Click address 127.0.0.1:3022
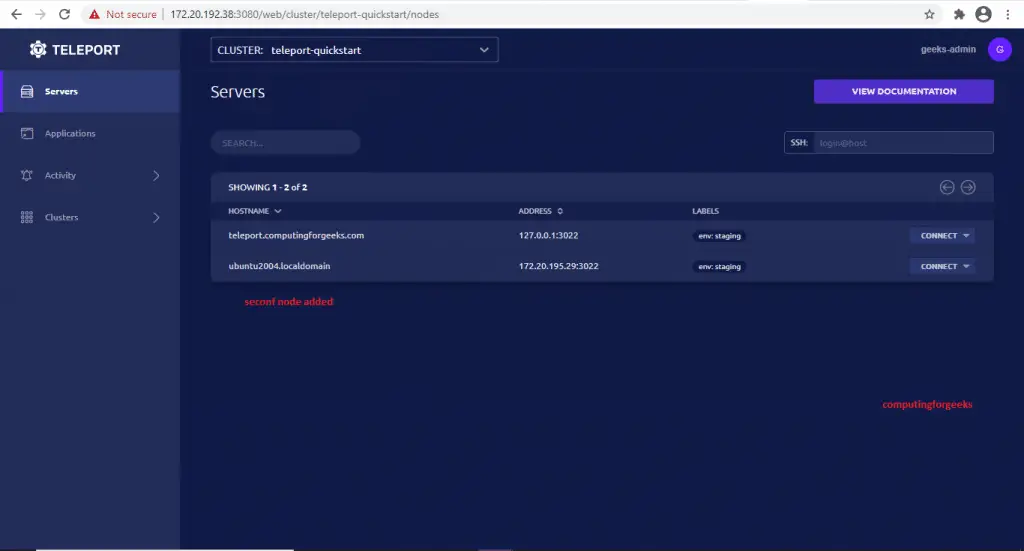Viewport: 1024px width, 551px height. click(548, 236)
